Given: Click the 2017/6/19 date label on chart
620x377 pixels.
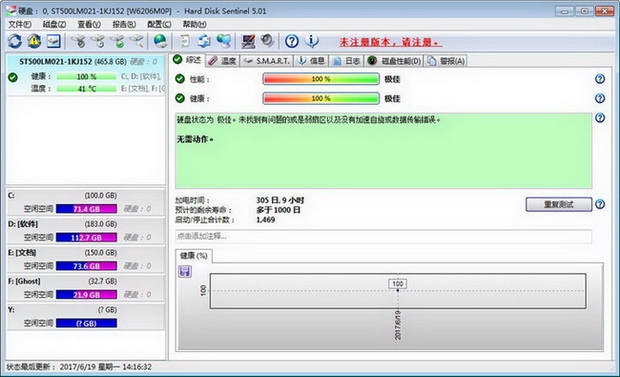Looking at the screenshot, I should point(398,325).
